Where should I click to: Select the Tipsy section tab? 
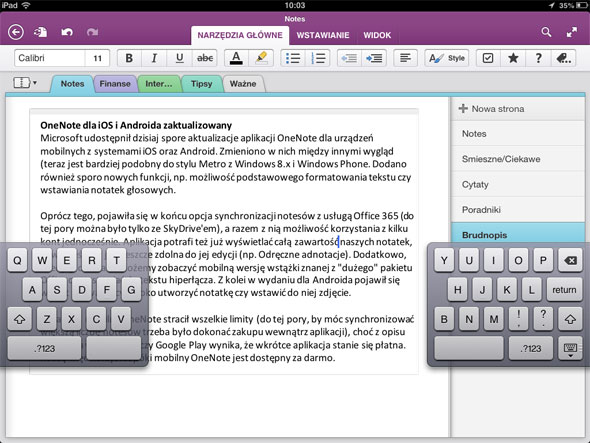(201, 84)
